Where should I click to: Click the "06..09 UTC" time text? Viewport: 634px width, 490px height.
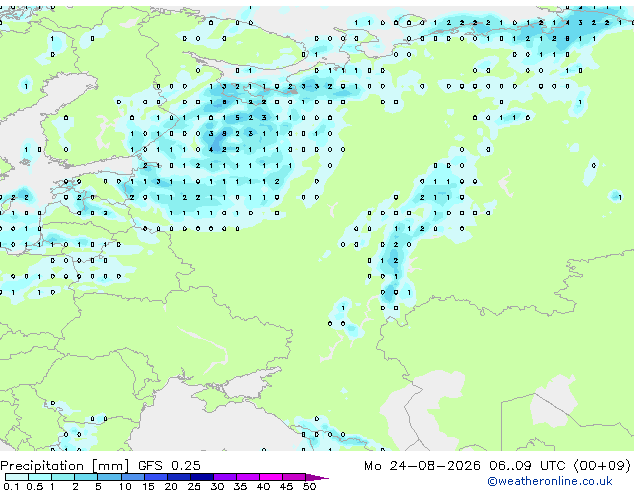[x=527, y=466]
